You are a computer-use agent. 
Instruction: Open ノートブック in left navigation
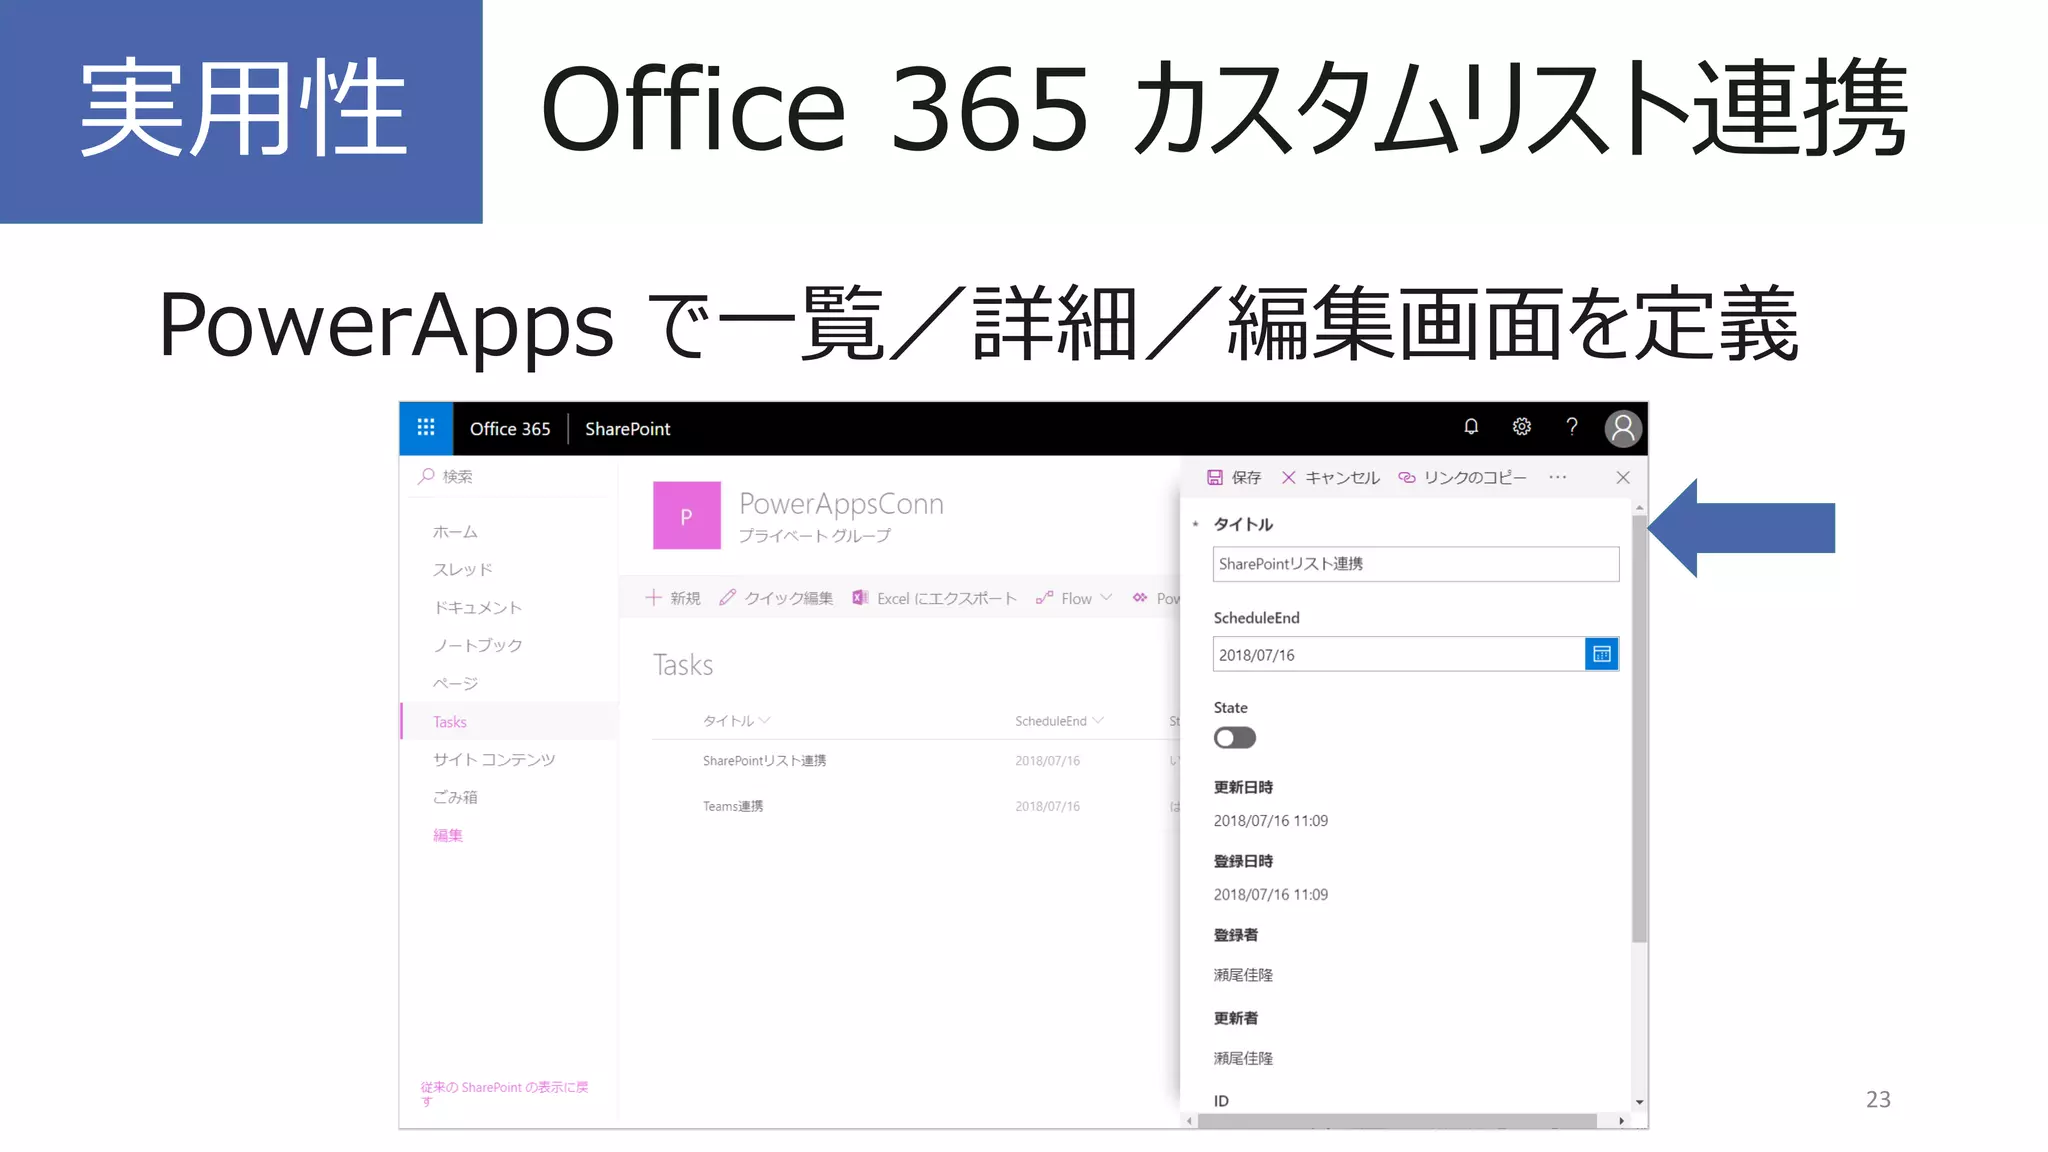tap(478, 646)
